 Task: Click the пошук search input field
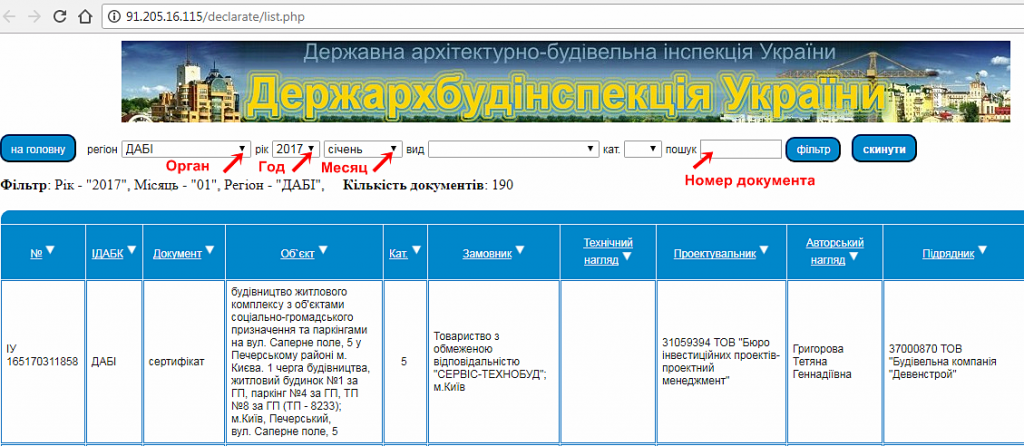coord(741,149)
